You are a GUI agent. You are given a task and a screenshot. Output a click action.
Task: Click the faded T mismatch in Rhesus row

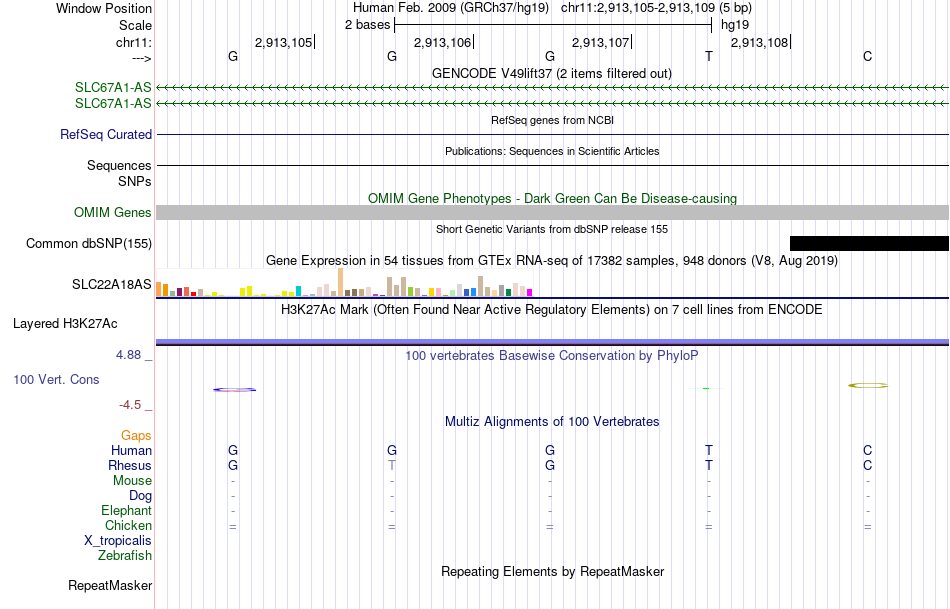pos(392,465)
